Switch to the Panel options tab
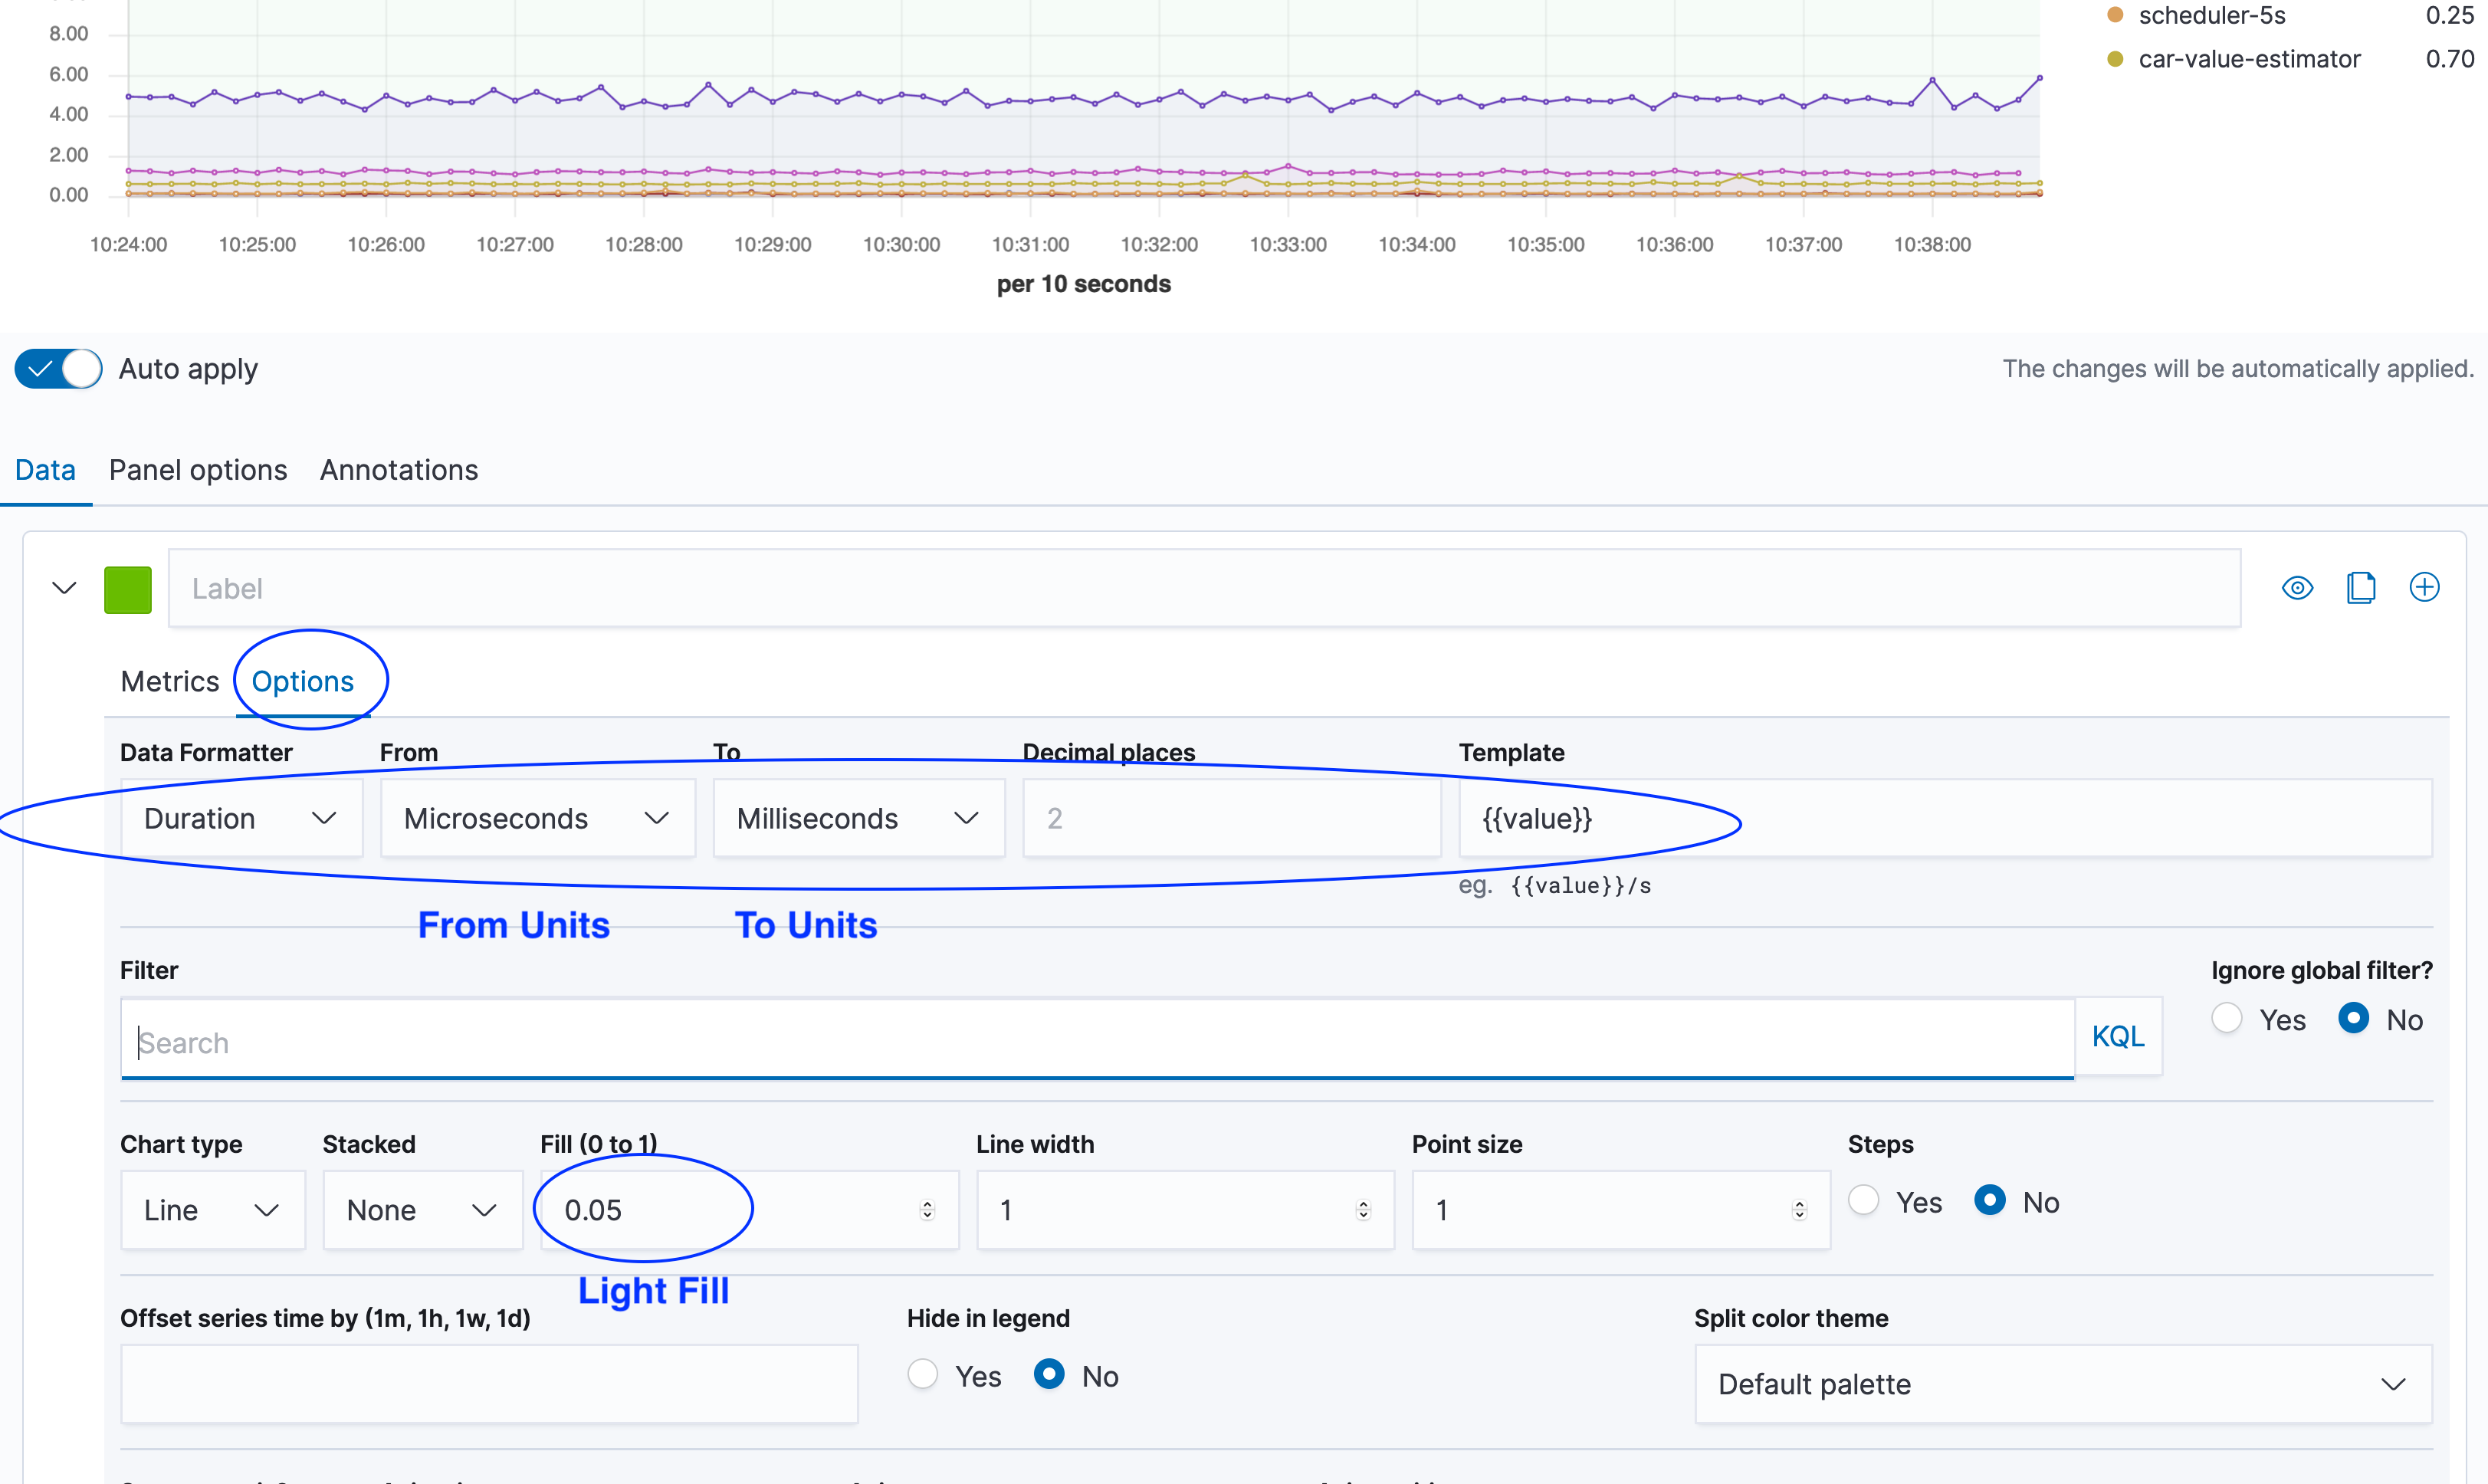Screen dimensions: 2488x1484 [198, 470]
